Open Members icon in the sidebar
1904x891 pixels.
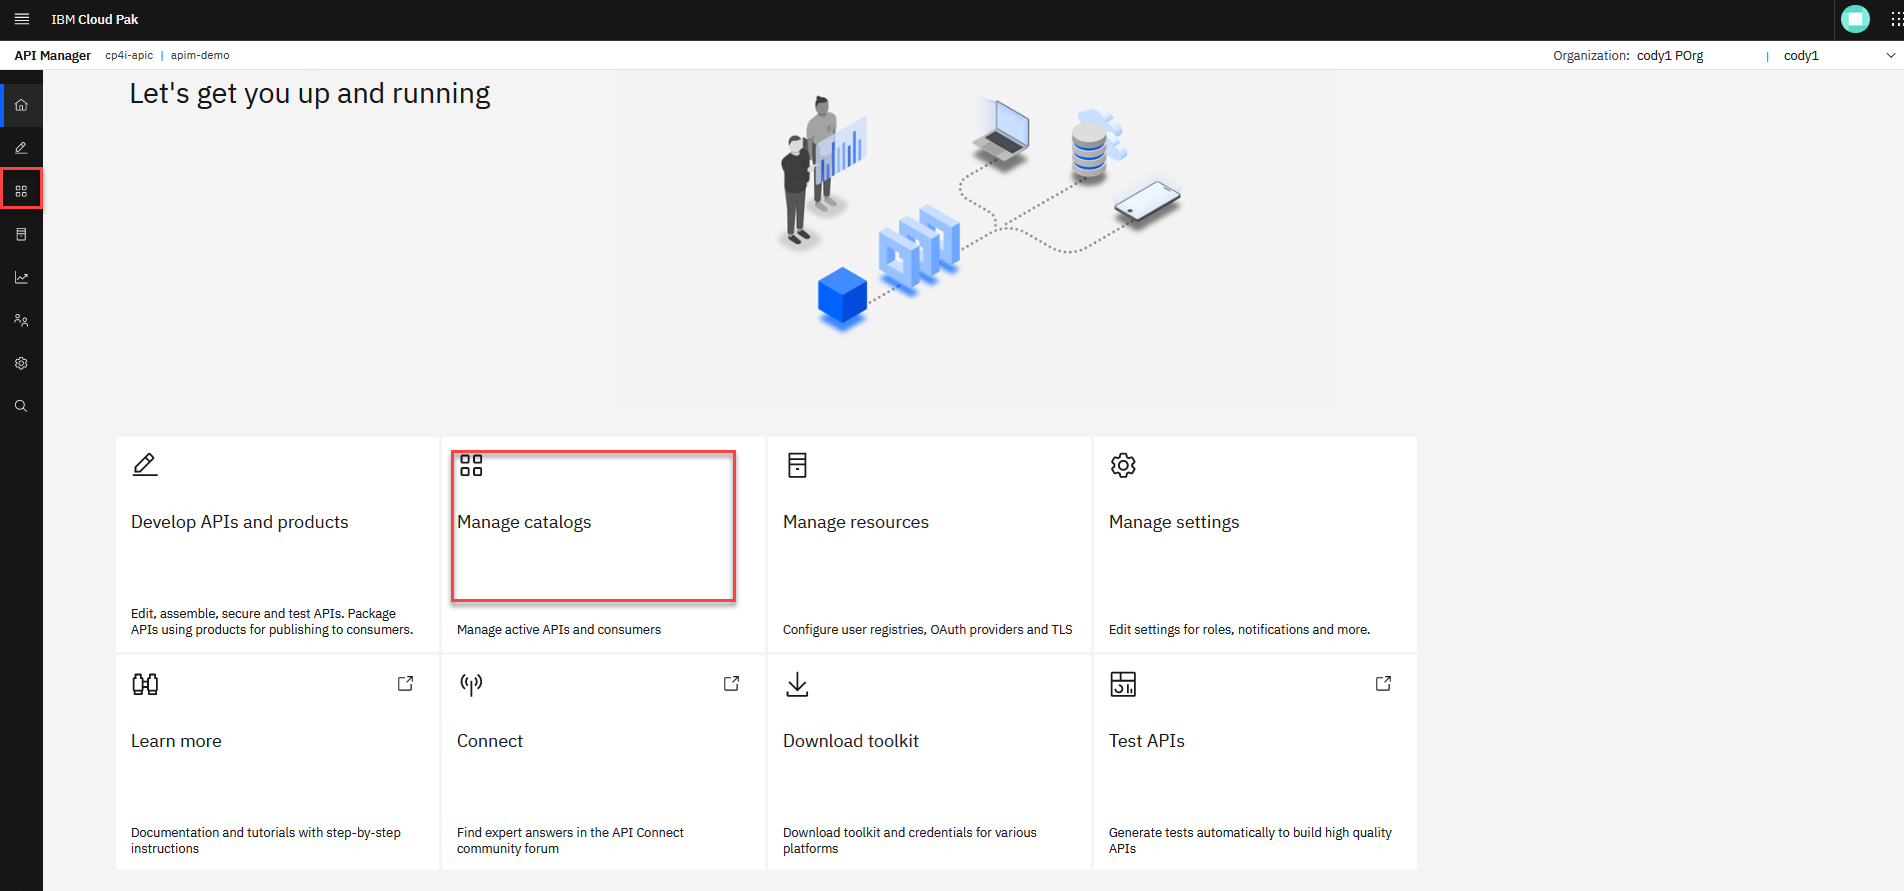(x=21, y=320)
